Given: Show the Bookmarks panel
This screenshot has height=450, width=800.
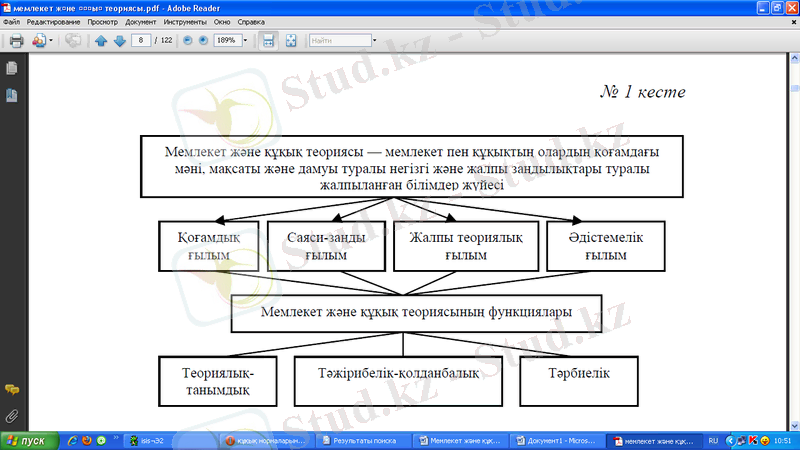Looking at the screenshot, I should (12, 95).
